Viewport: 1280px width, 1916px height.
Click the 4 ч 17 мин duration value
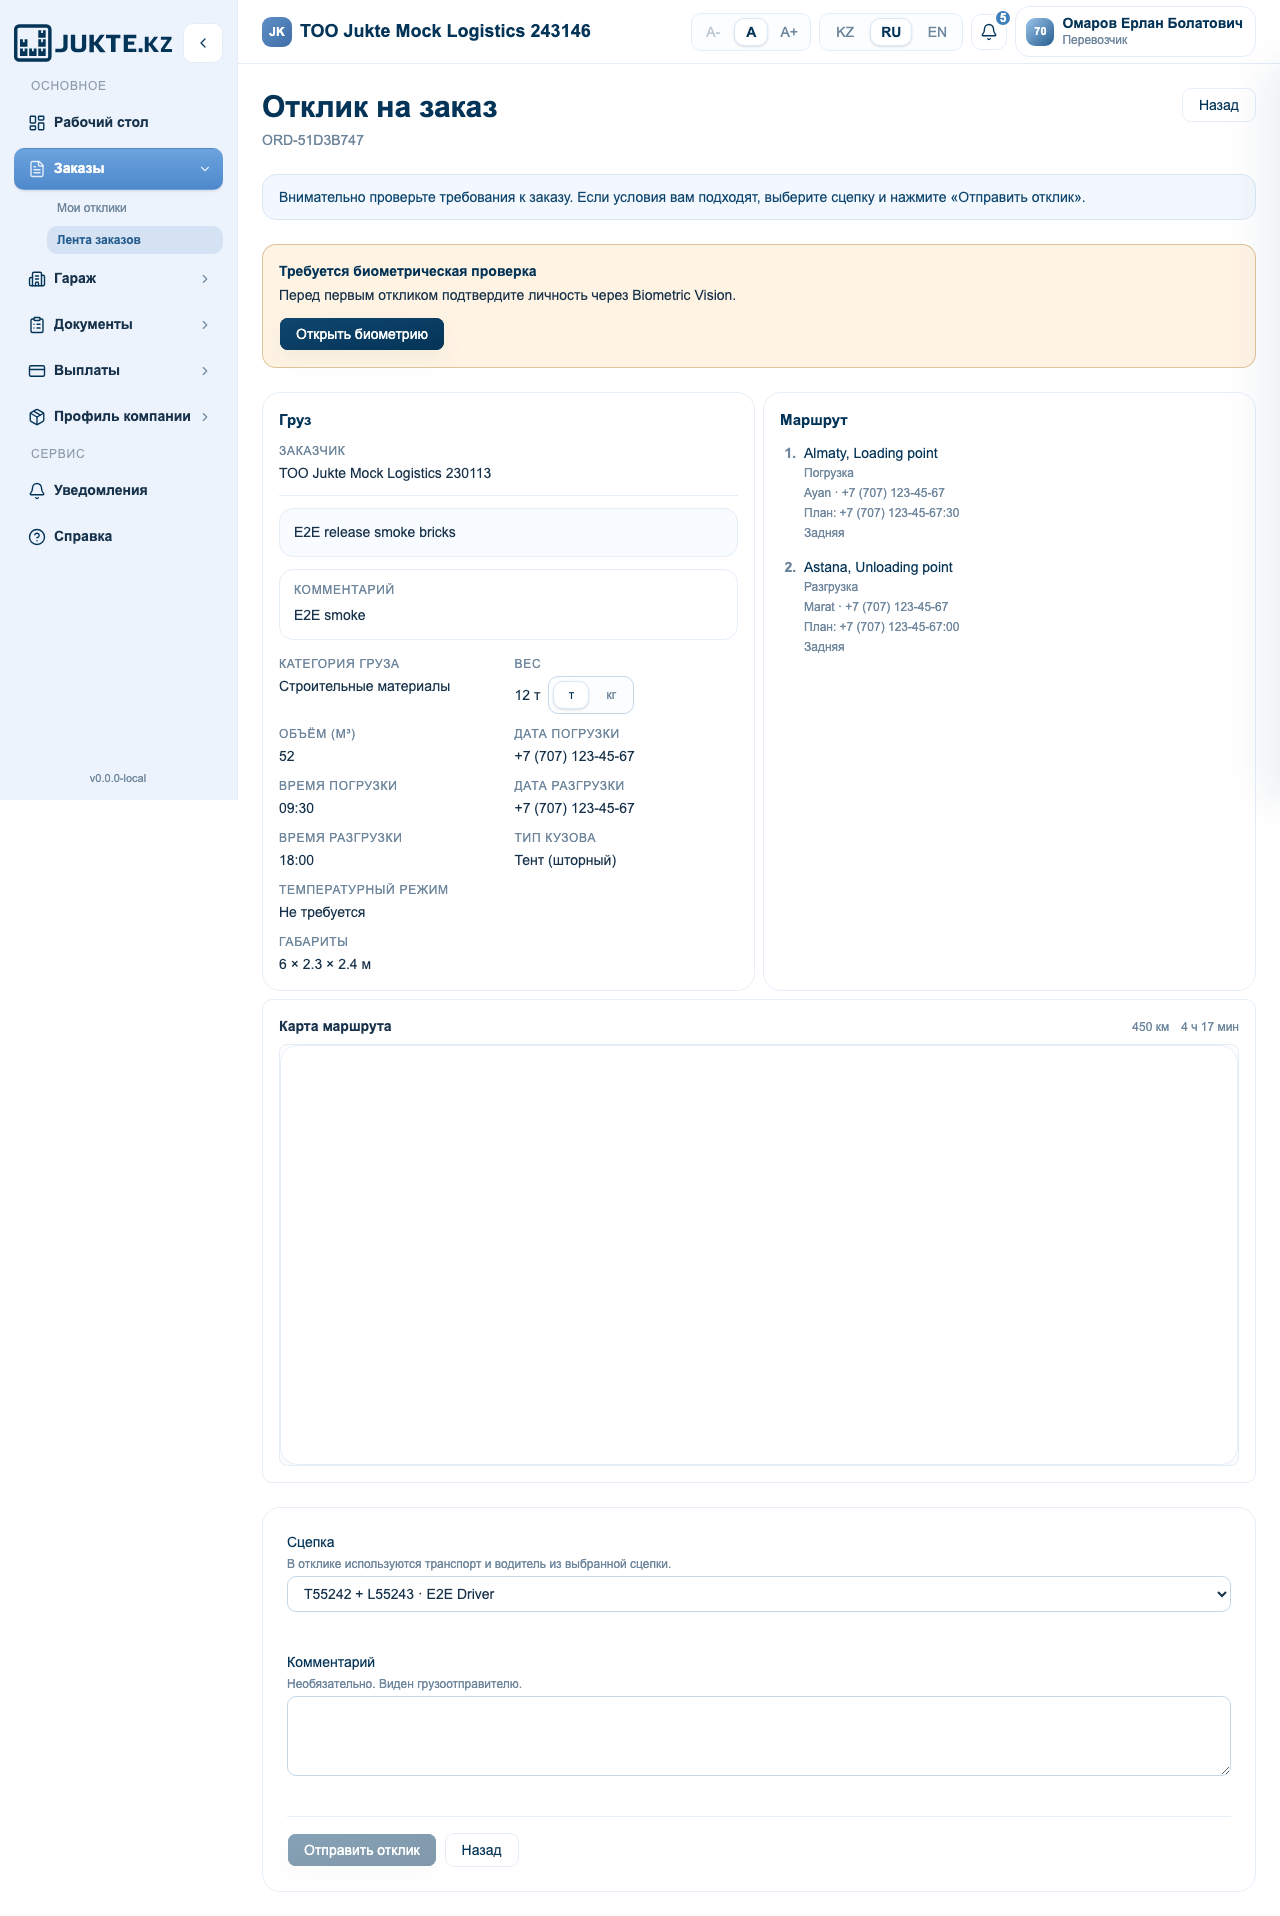(x=1209, y=1027)
